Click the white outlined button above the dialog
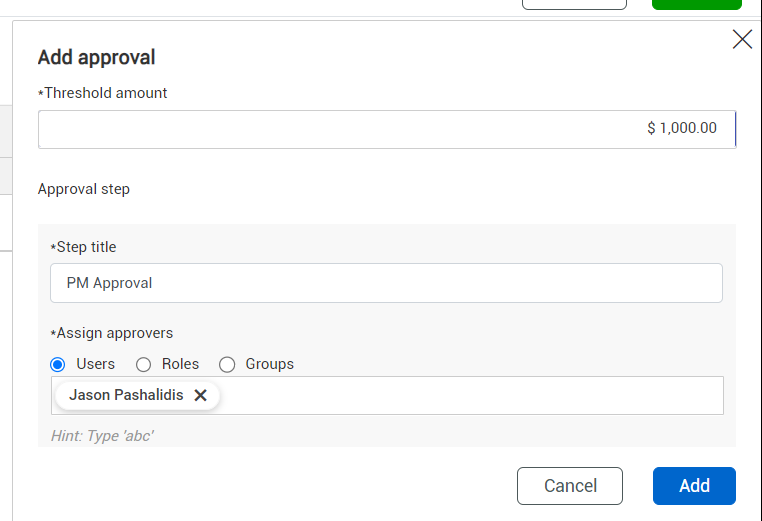 click(x=574, y=4)
